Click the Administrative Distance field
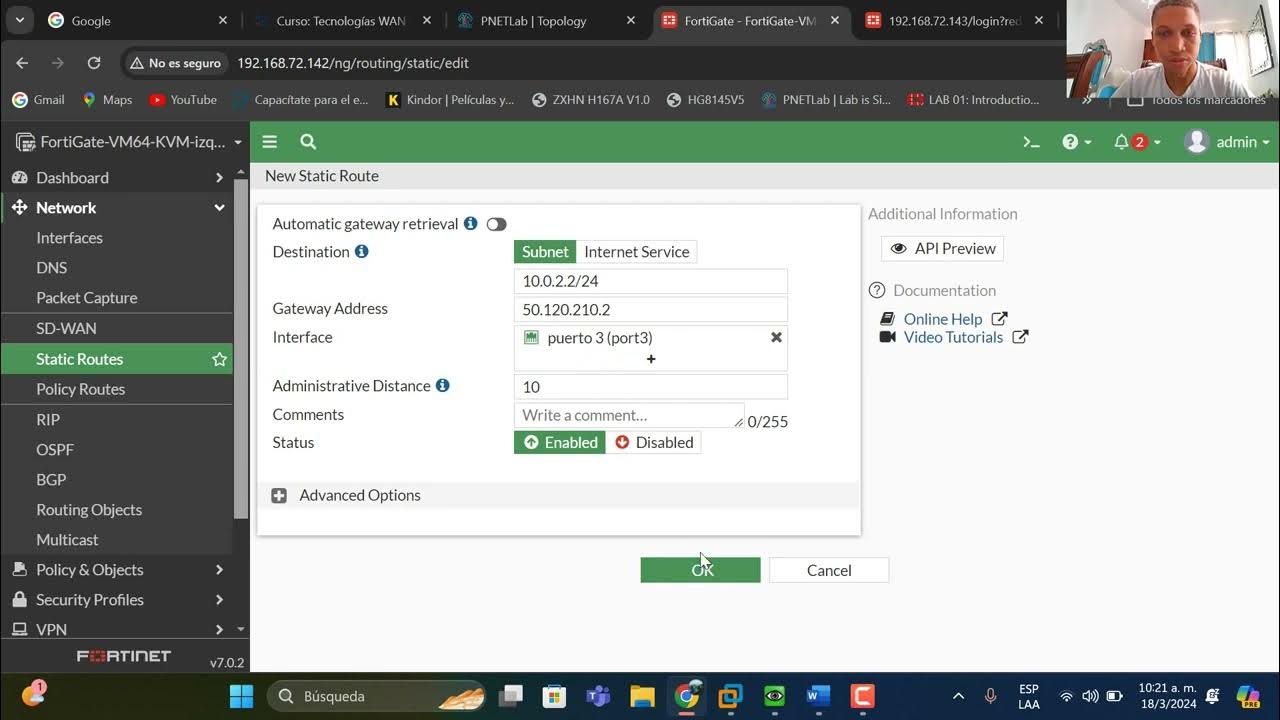The height and width of the screenshot is (720, 1280). point(650,387)
